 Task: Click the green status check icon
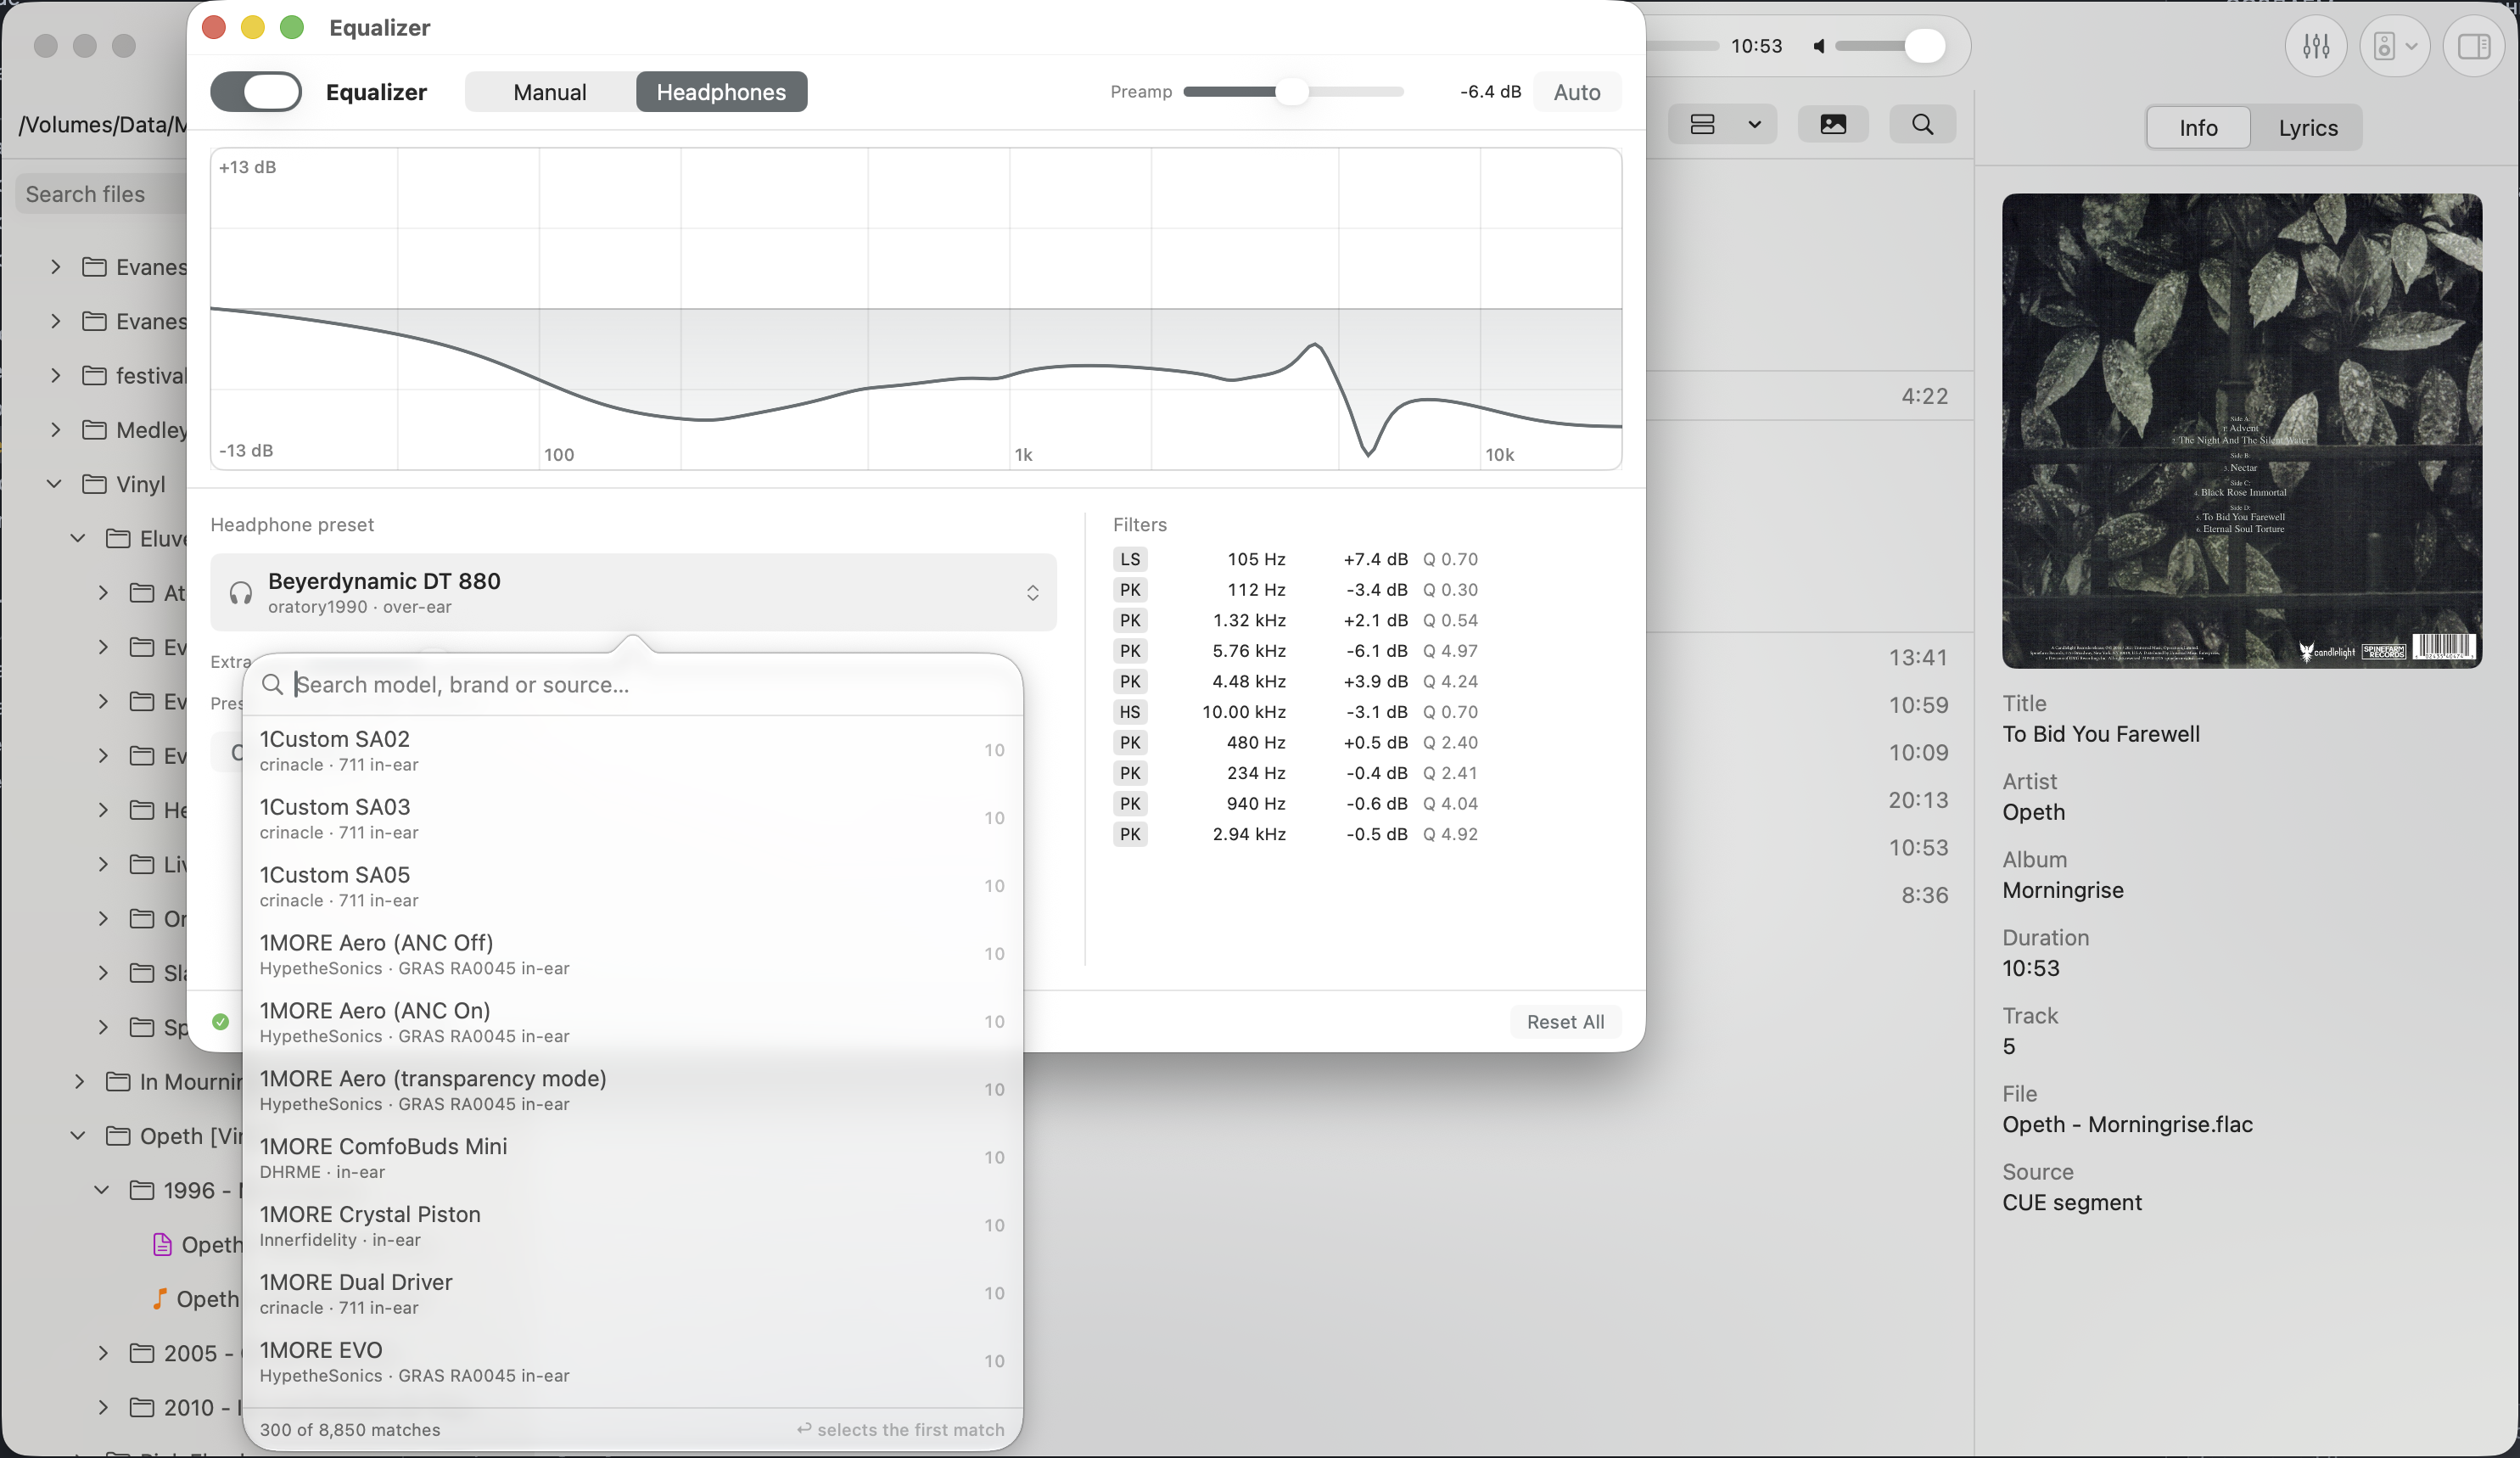(x=221, y=1021)
